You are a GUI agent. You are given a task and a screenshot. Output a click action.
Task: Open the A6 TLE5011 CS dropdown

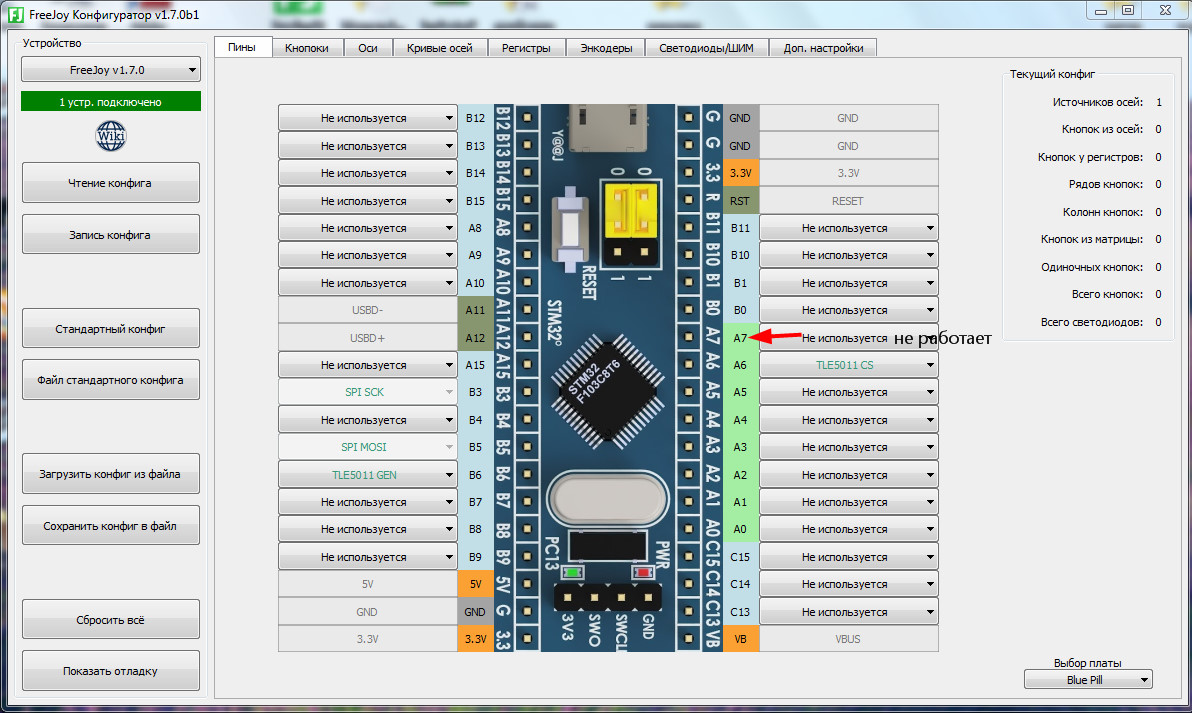click(848, 365)
